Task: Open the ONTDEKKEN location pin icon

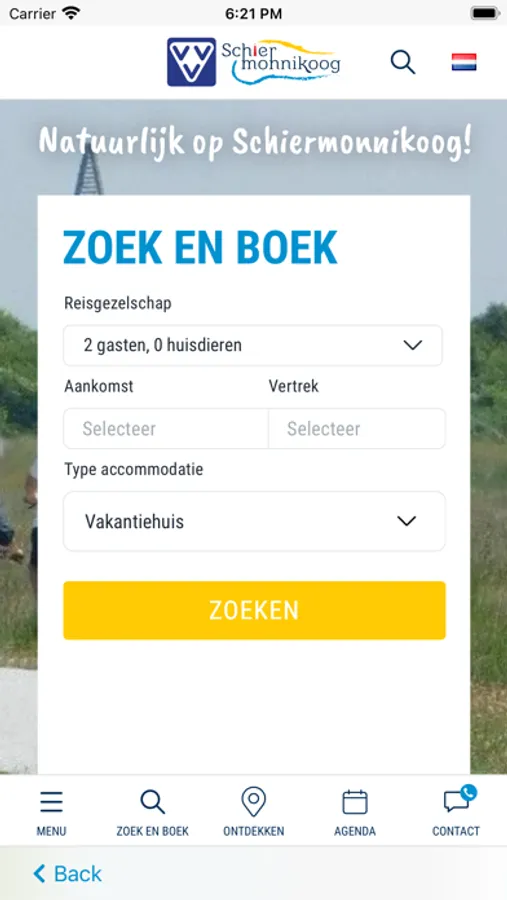Action: [253, 802]
